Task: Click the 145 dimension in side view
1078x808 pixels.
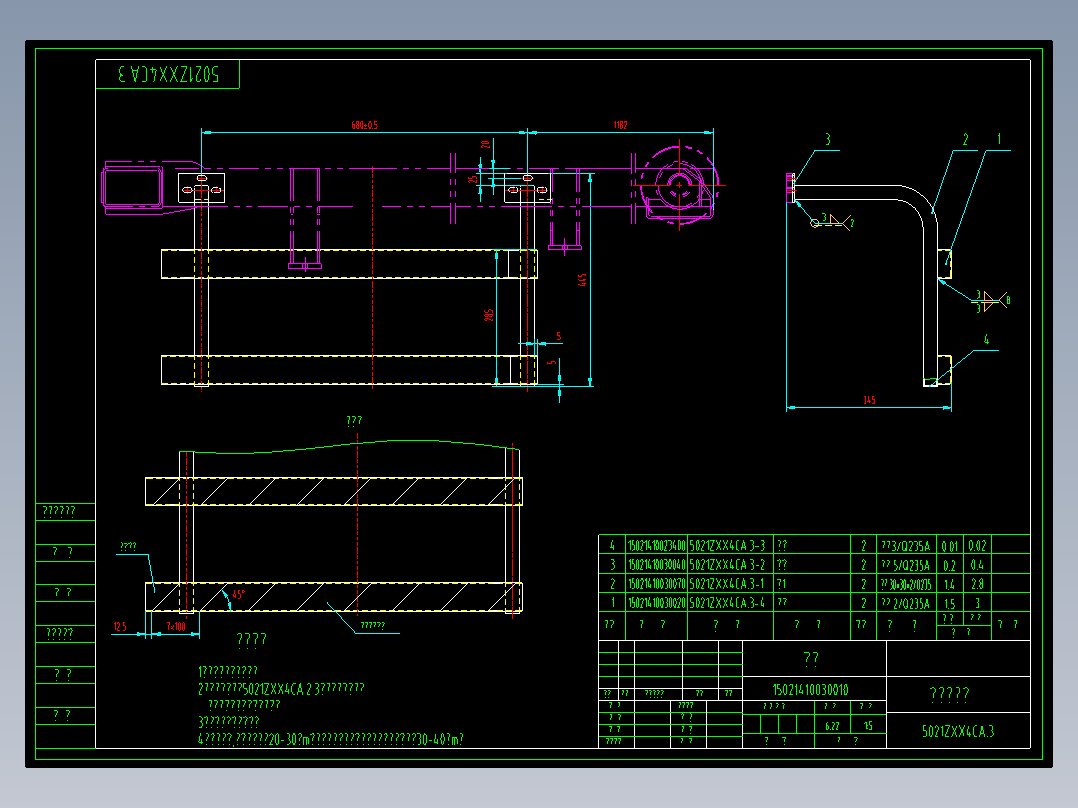Action: point(869,400)
